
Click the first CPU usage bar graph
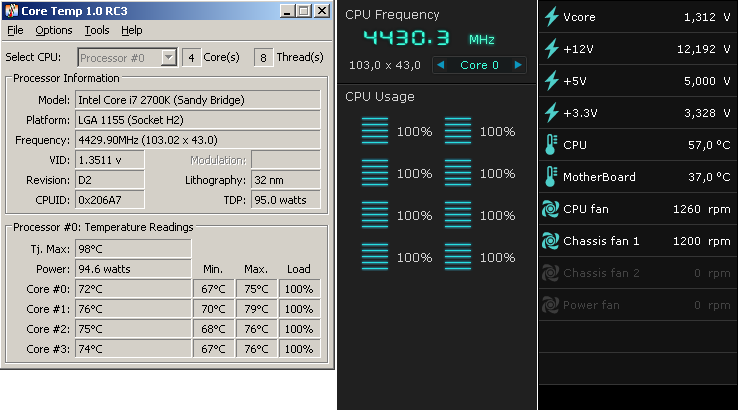pos(374,131)
